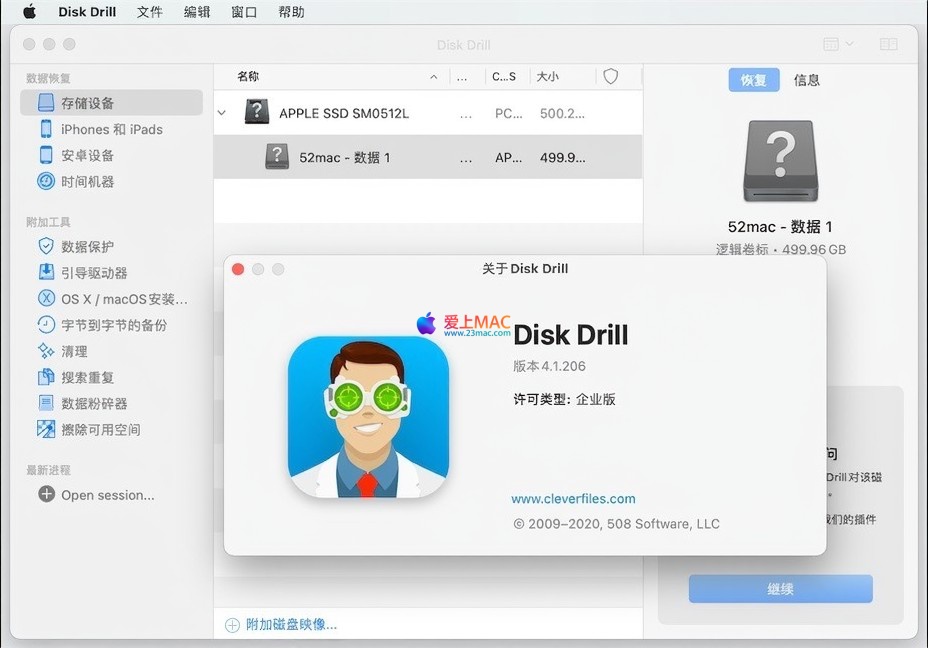Open the Clean up (清理) tool
Viewport: 928px width, 648px height.
pyautogui.click(x=74, y=351)
